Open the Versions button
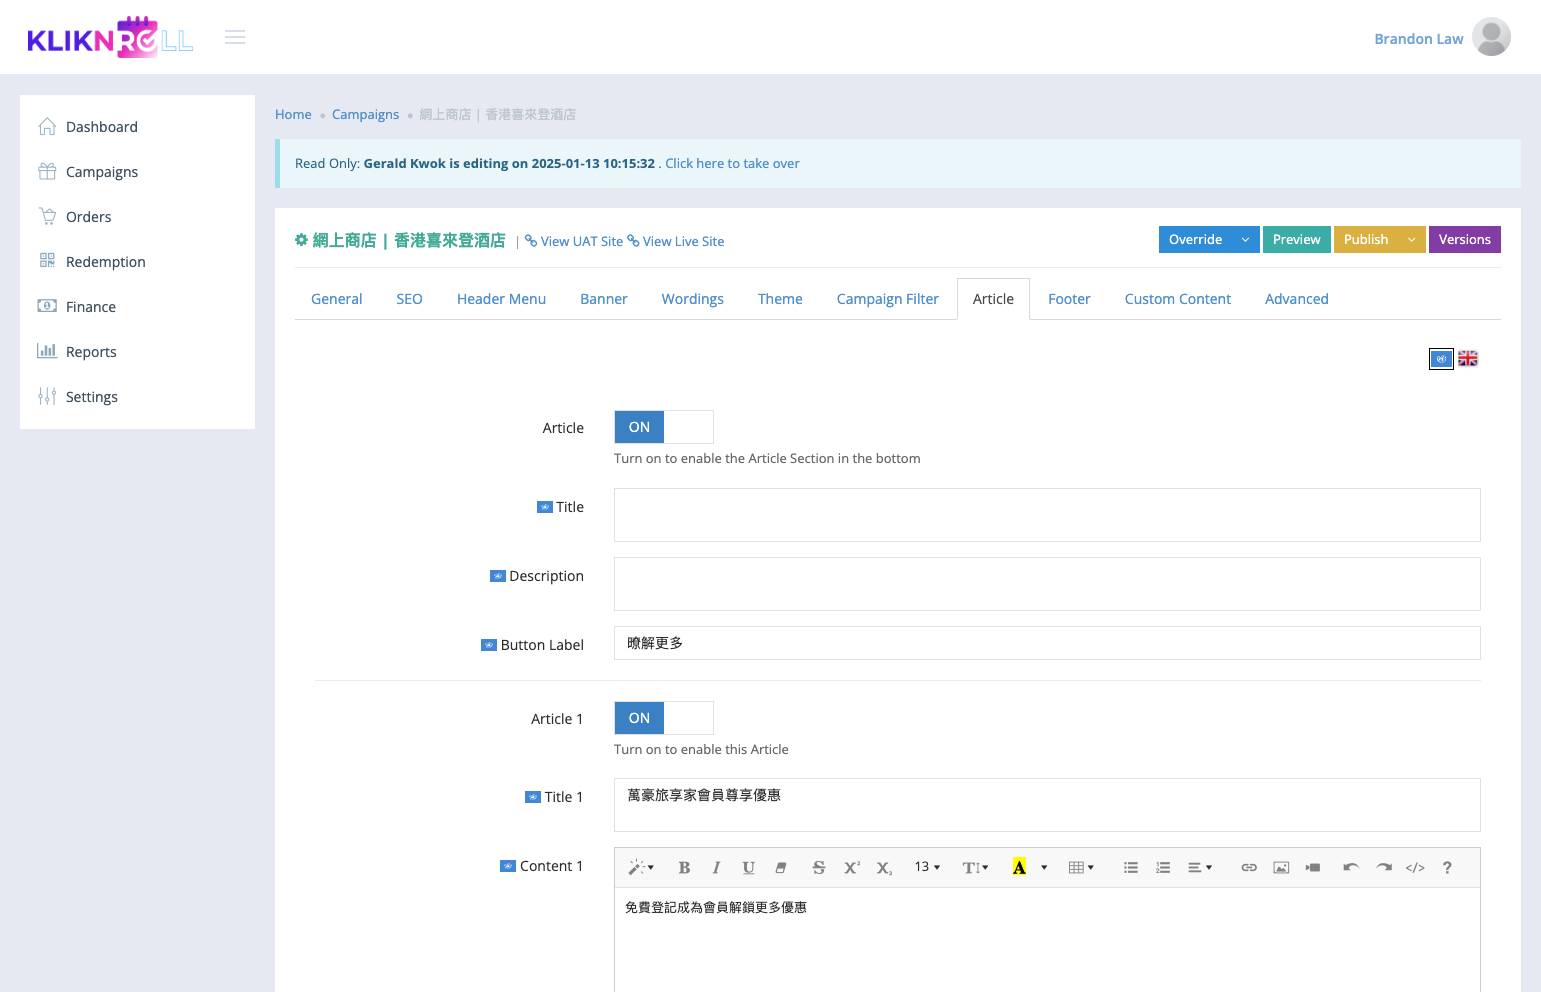Image resolution: width=1541 pixels, height=992 pixels. 1465,240
